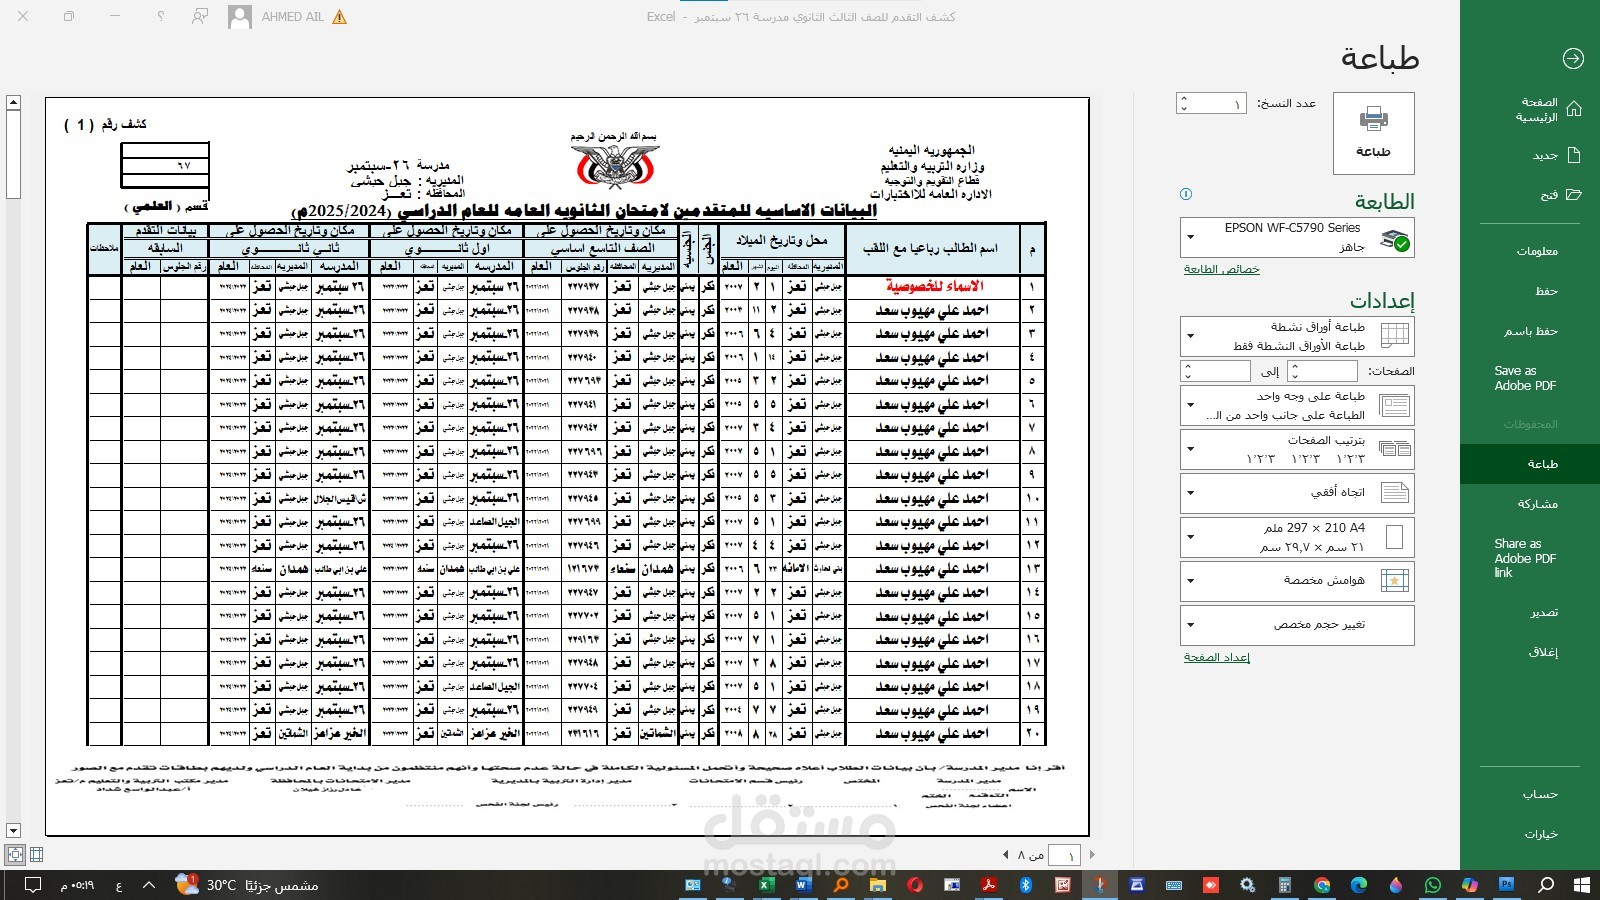Open the custom scaling dropdown

[x=1297, y=625]
